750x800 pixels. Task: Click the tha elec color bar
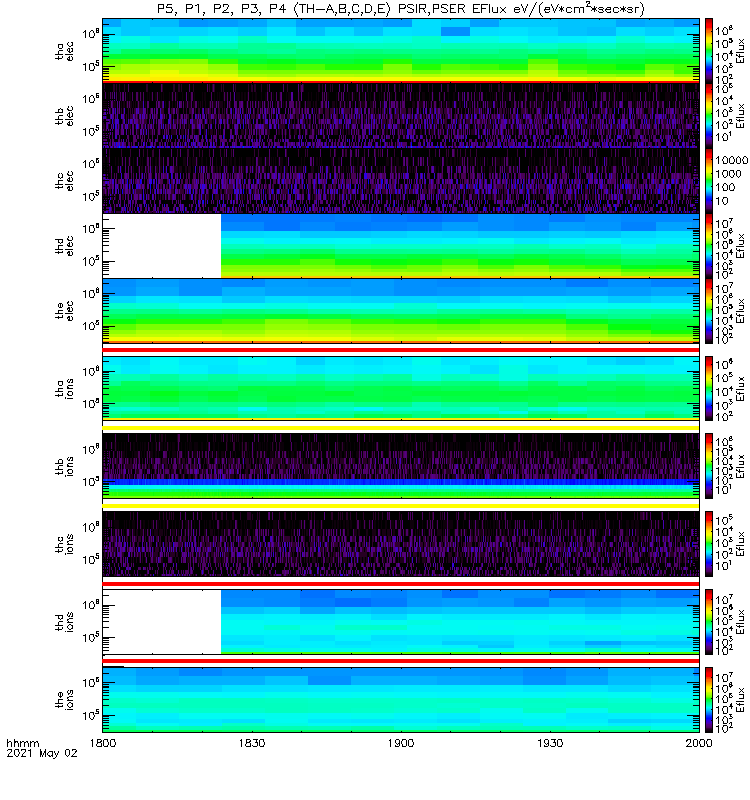[709, 50]
